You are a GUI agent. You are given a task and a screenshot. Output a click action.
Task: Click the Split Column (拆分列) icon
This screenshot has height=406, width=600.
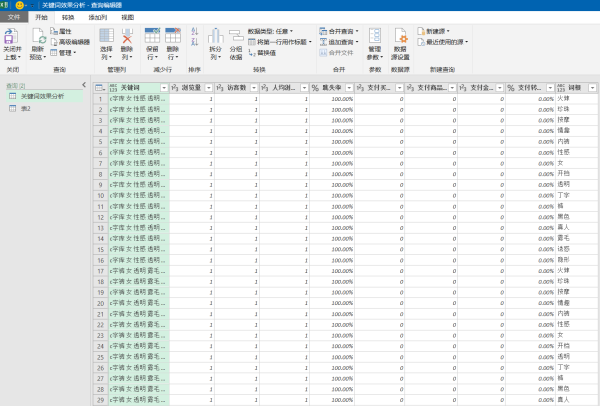tap(215, 36)
